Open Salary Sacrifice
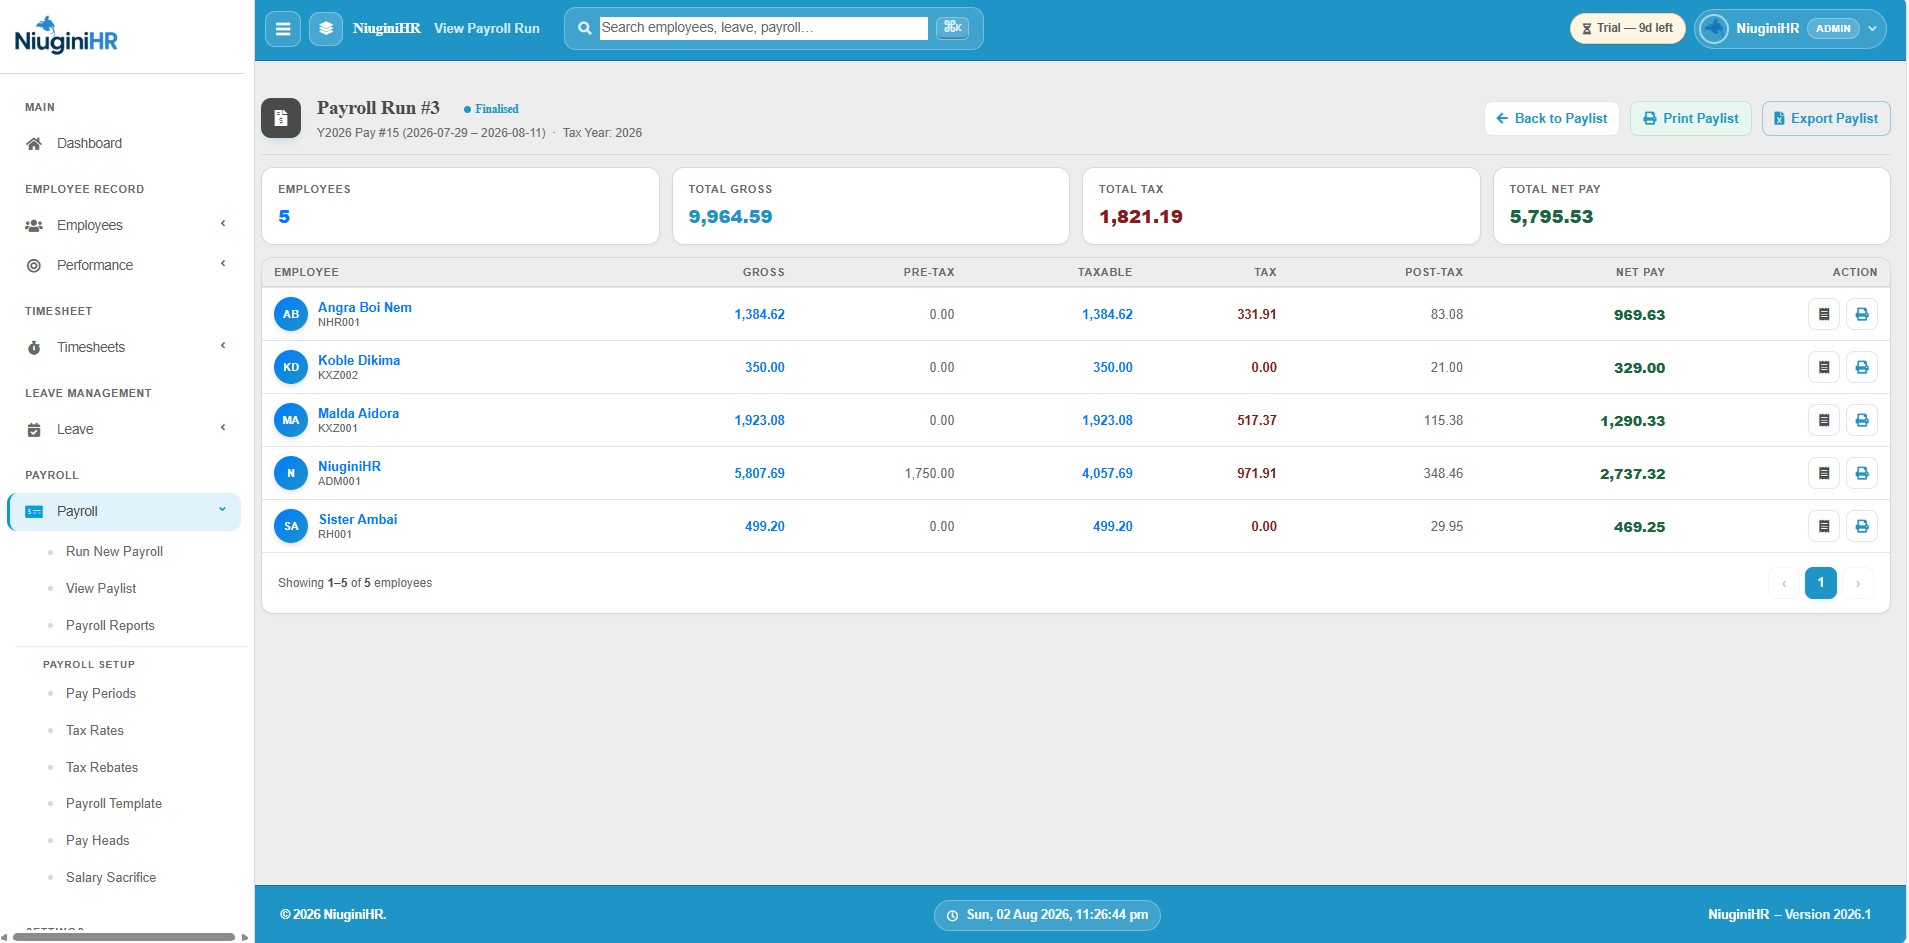The width and height of the screenshot is (1909, 943). click(x=111, y=878)
